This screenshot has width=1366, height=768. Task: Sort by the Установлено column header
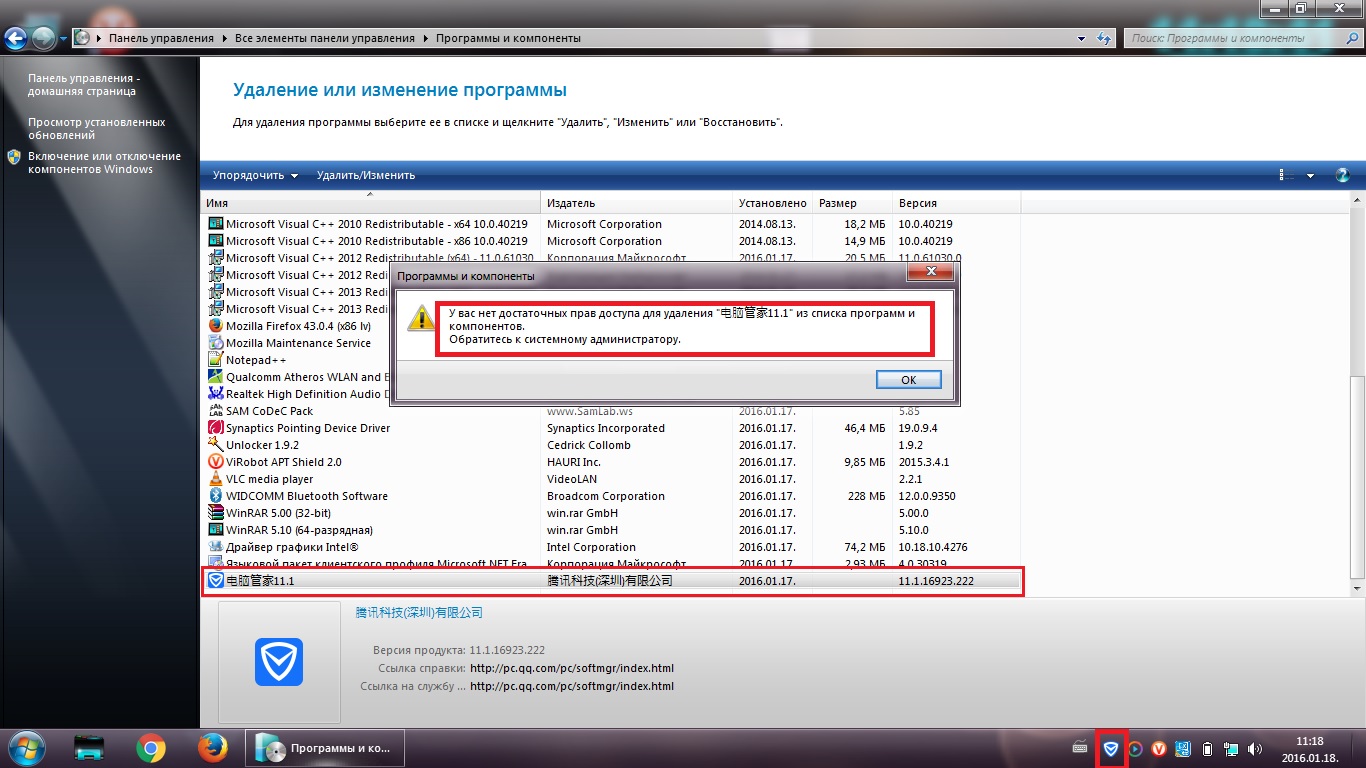point(773,203)
